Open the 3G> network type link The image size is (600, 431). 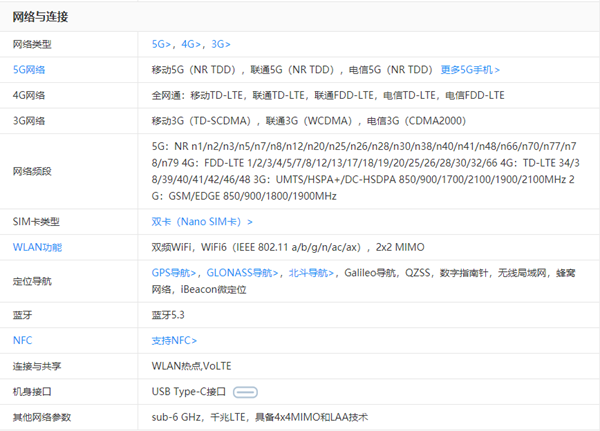click(221, 45)
